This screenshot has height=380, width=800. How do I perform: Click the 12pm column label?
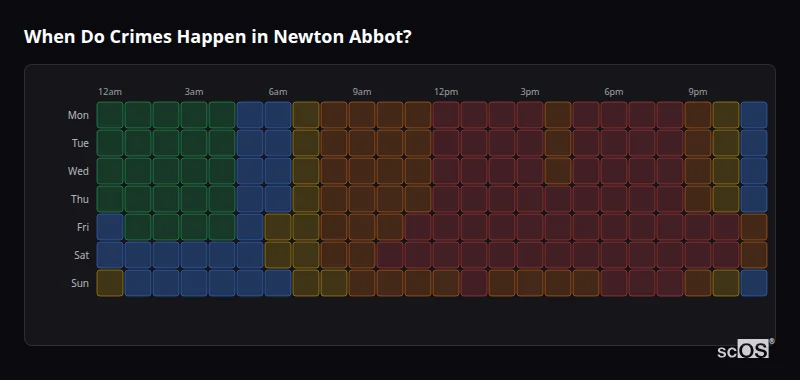point(446,92)
